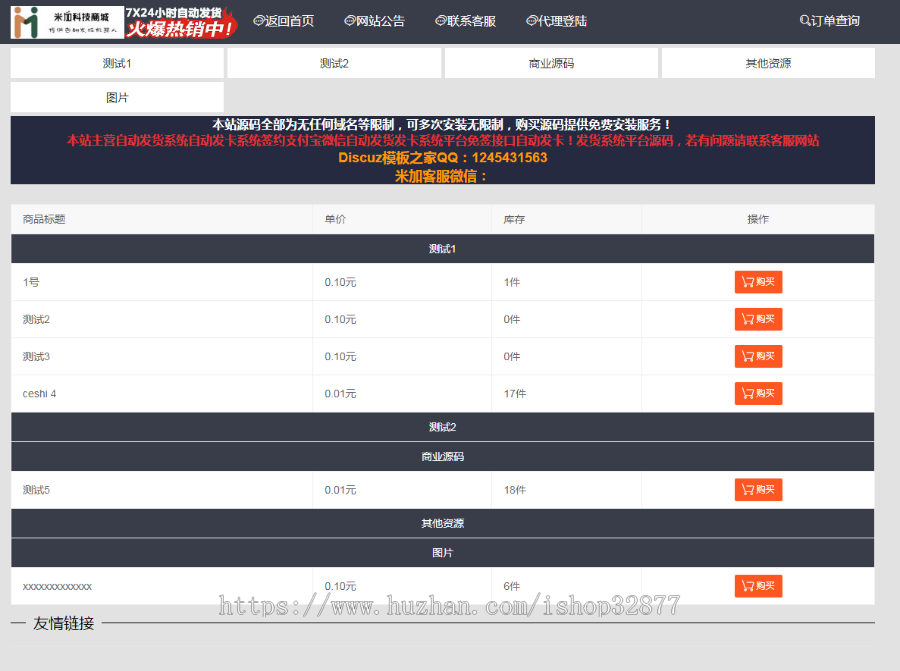Click the 火爆热销中 promotional banner
Viewport: 900px width, 671px height.
[x=181, y=22]
